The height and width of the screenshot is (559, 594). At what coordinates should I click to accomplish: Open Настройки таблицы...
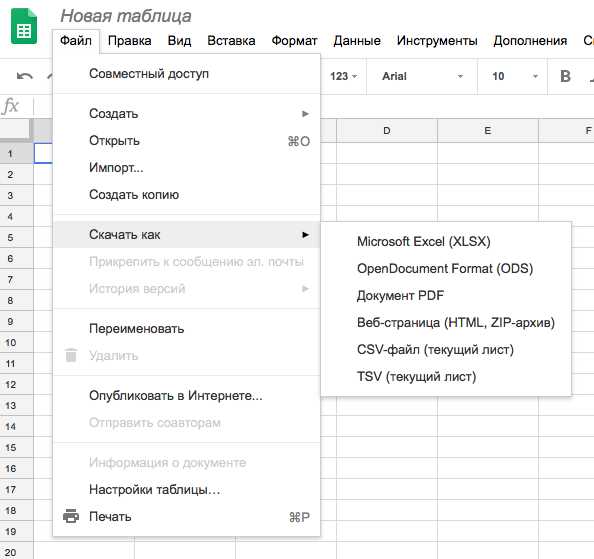coord(186,489)
